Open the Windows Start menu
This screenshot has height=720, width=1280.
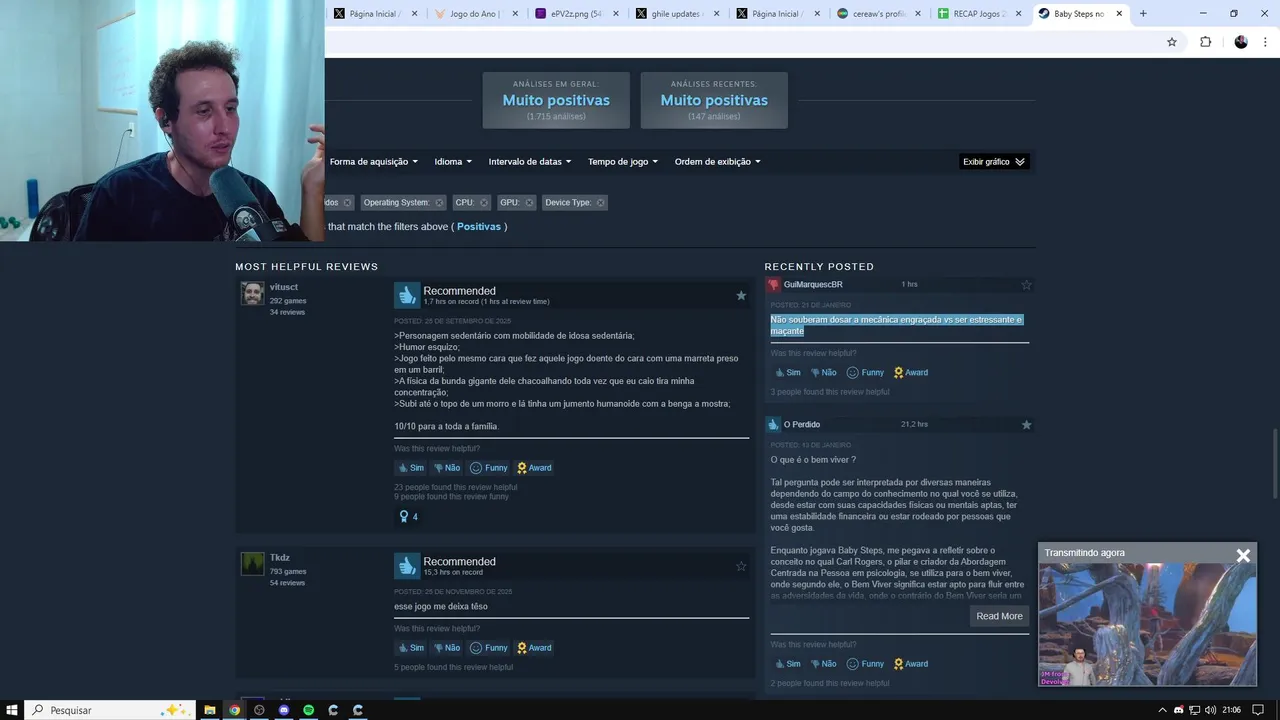[12, 710]
